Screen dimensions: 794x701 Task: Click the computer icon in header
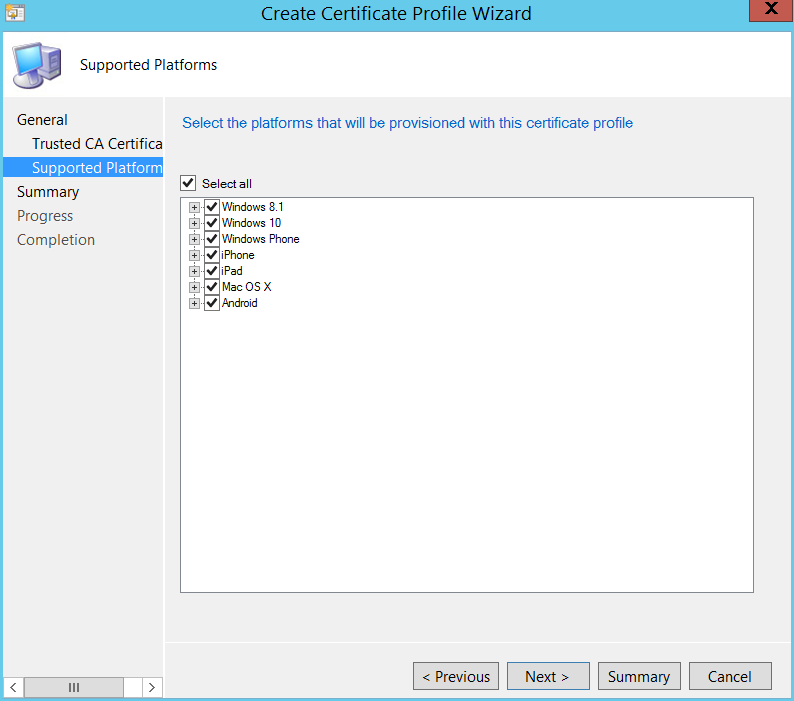point(37,65)
